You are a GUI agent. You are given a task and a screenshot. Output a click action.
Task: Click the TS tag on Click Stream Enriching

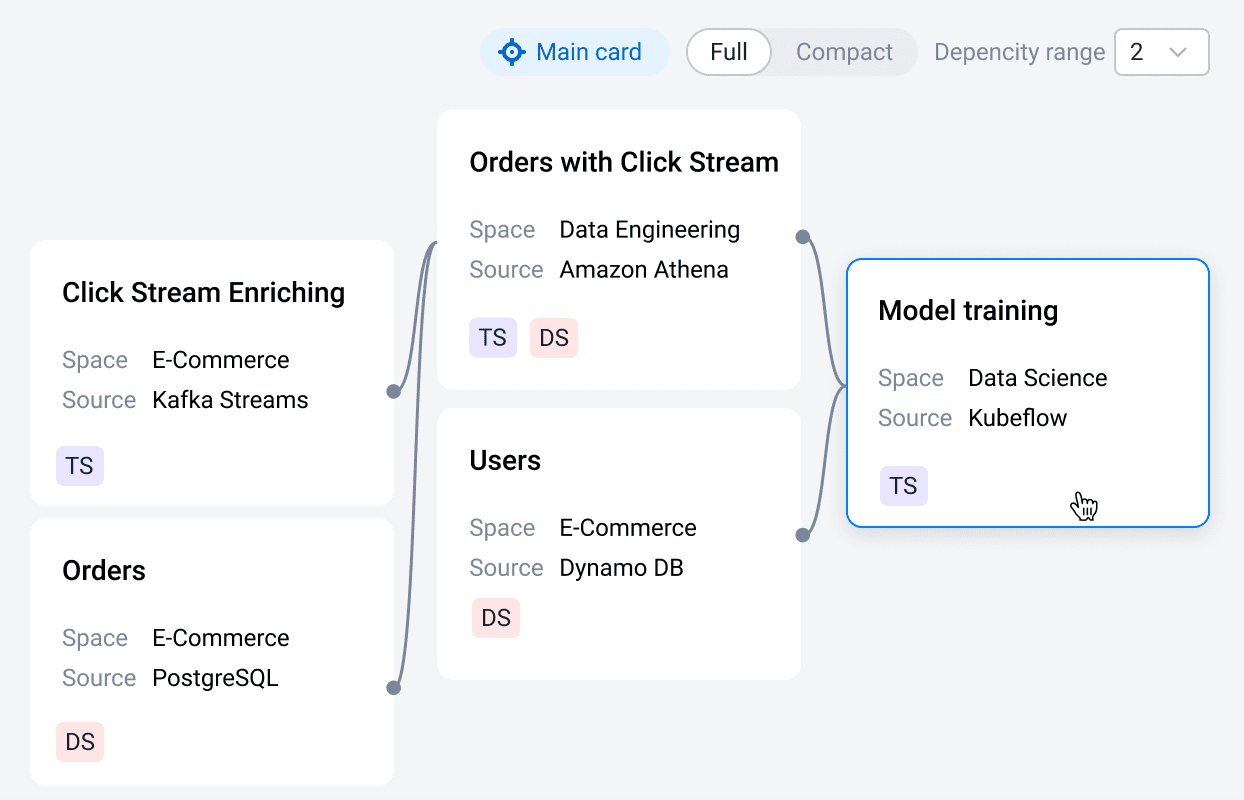click(x=80, y=466)
